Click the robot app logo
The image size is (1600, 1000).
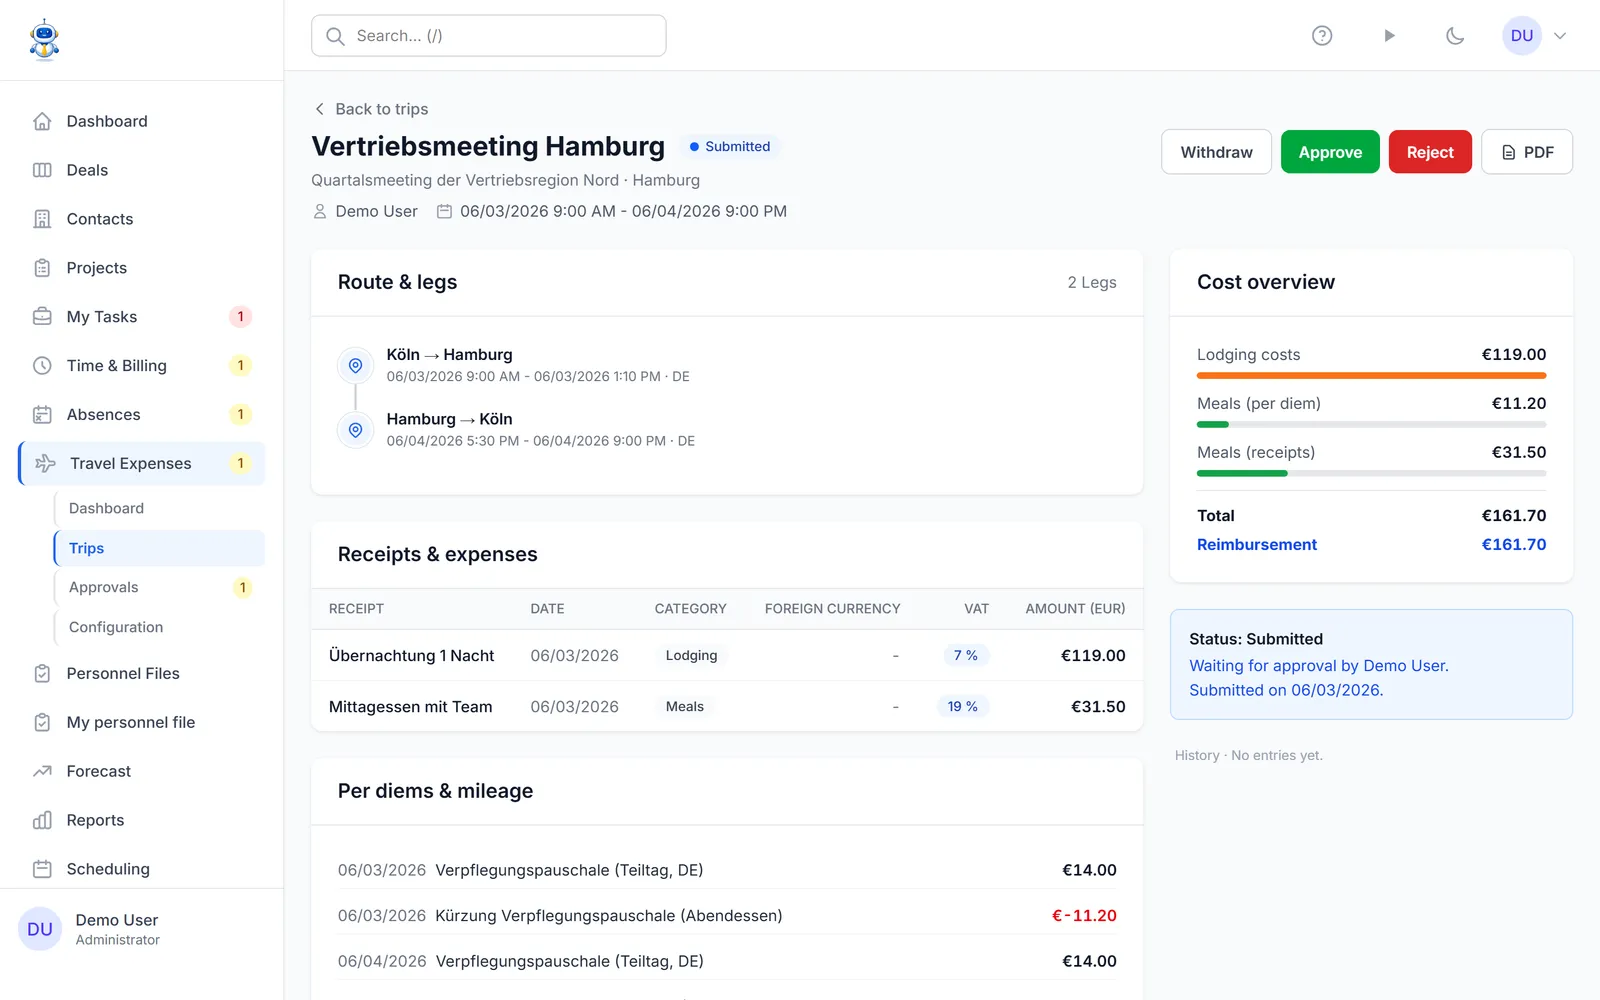click(x=44, y=40)
